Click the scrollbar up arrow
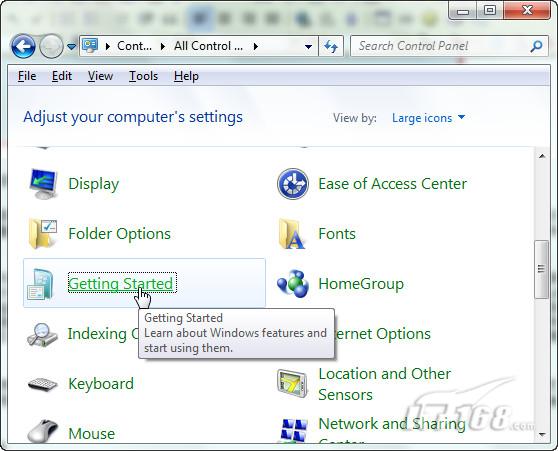This screenshot has width=558, height=451. 542,156
